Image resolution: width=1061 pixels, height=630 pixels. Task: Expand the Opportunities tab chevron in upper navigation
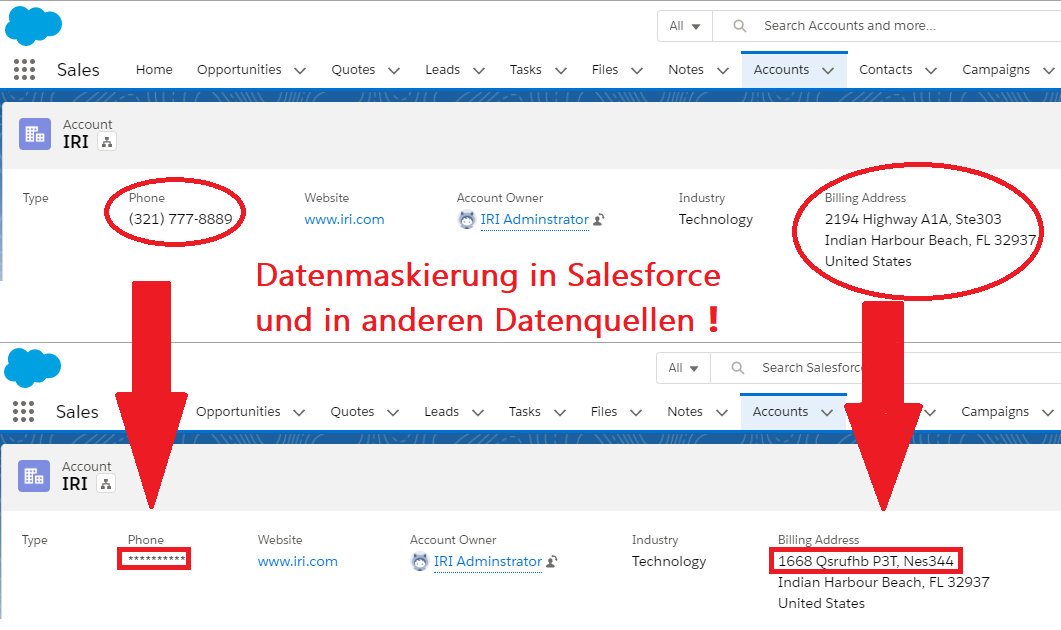(x=300, y=70)
